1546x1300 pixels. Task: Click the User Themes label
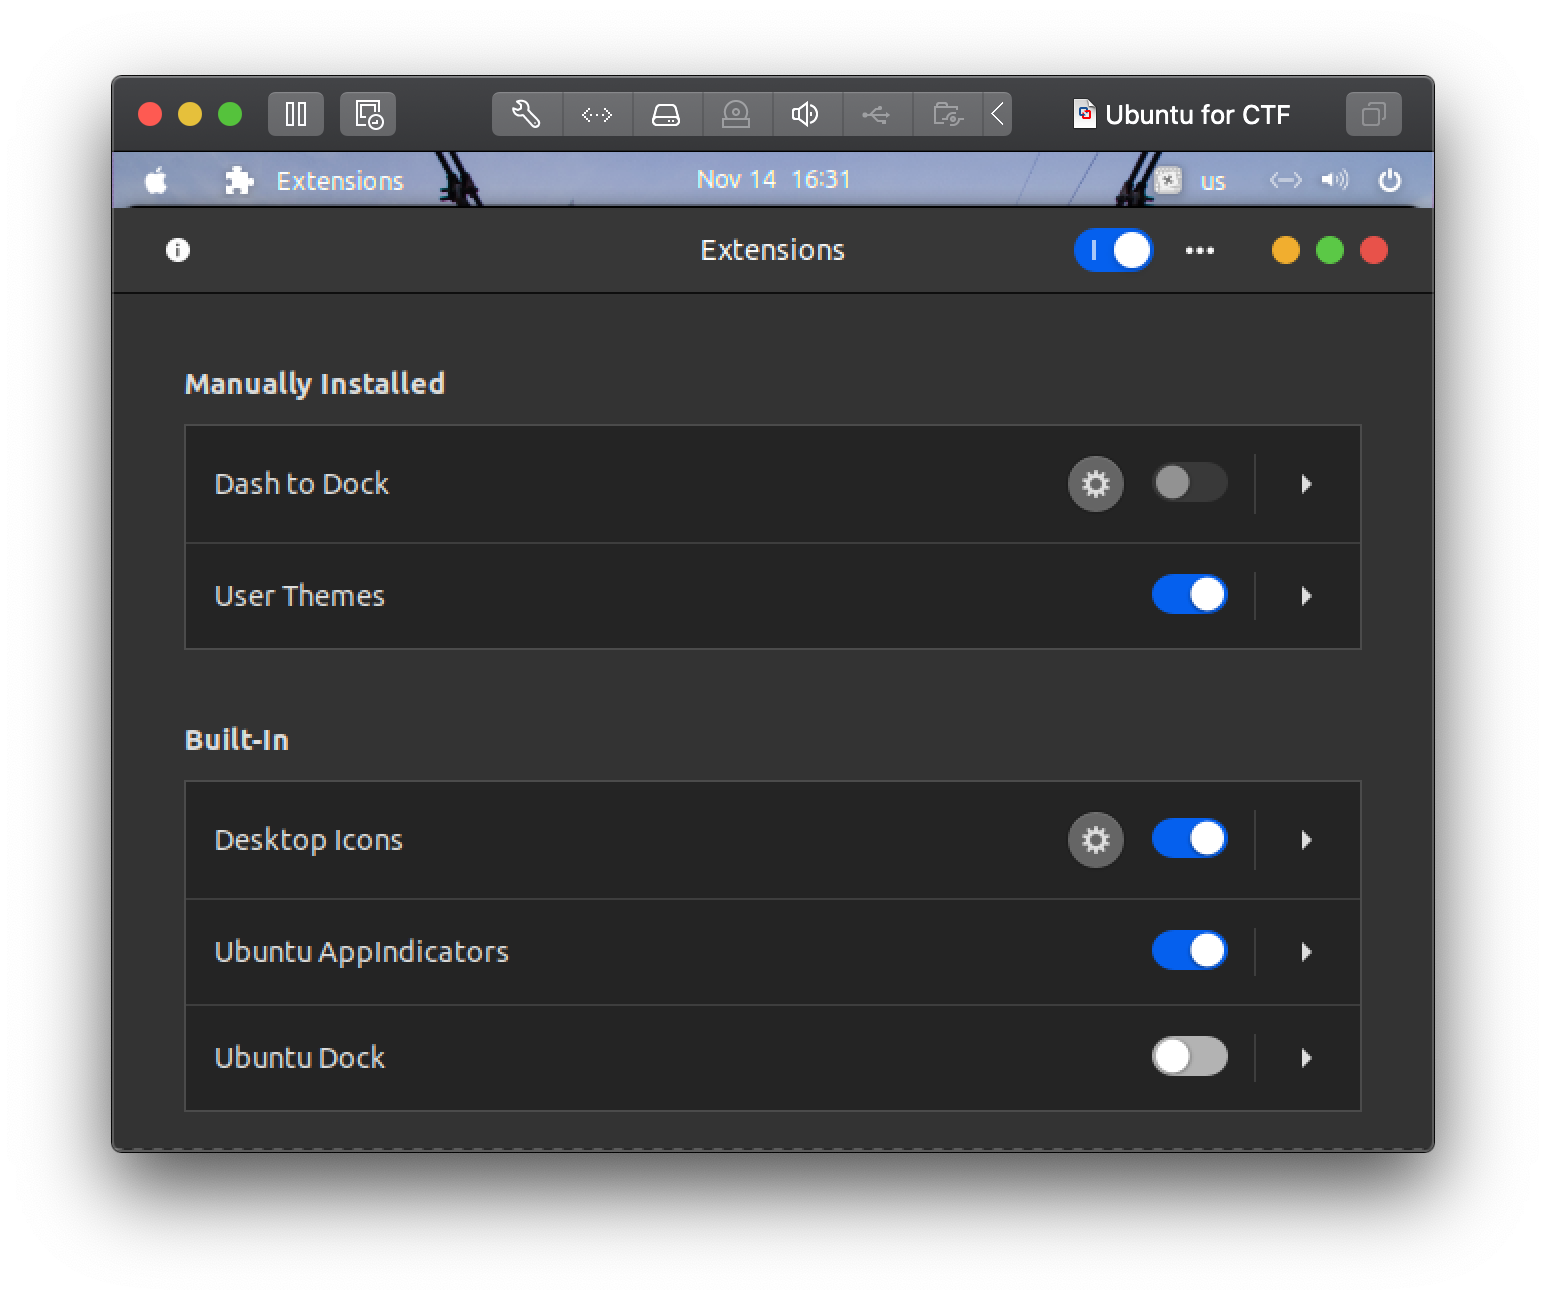coord(300,596)
